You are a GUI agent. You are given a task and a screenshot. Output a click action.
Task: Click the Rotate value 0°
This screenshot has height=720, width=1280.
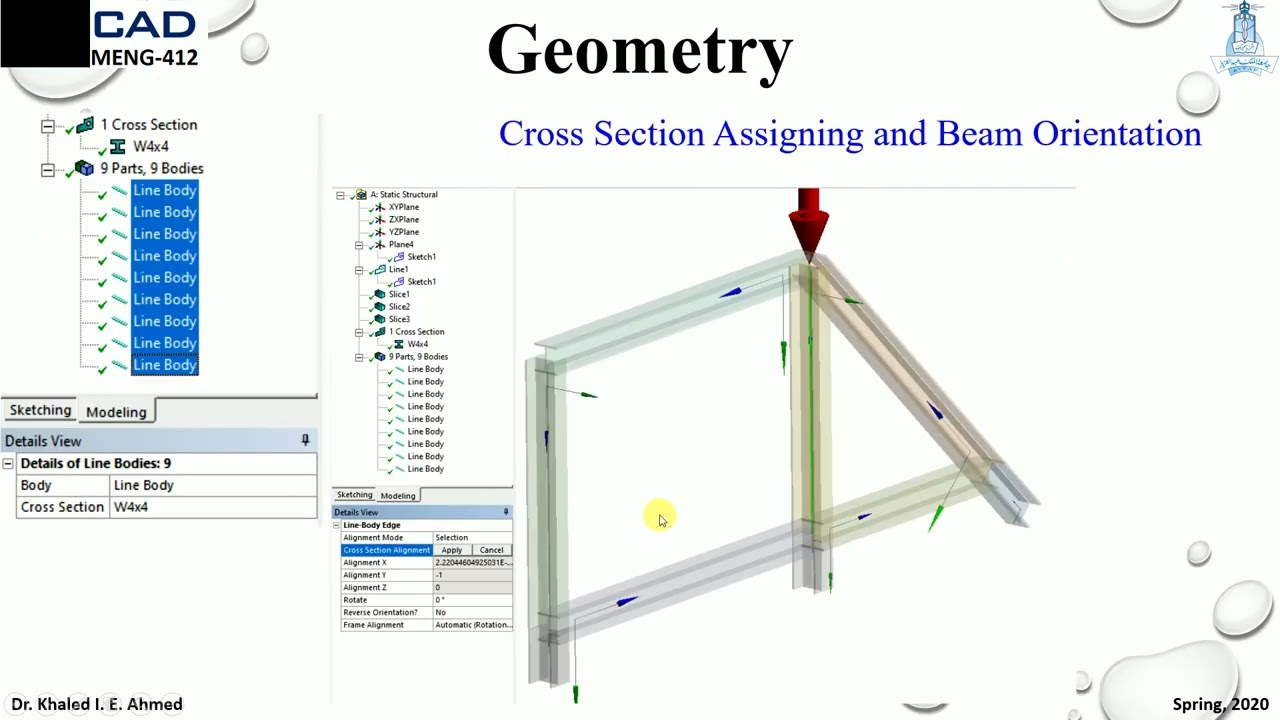pyautogui.click(x=472, y=600)
